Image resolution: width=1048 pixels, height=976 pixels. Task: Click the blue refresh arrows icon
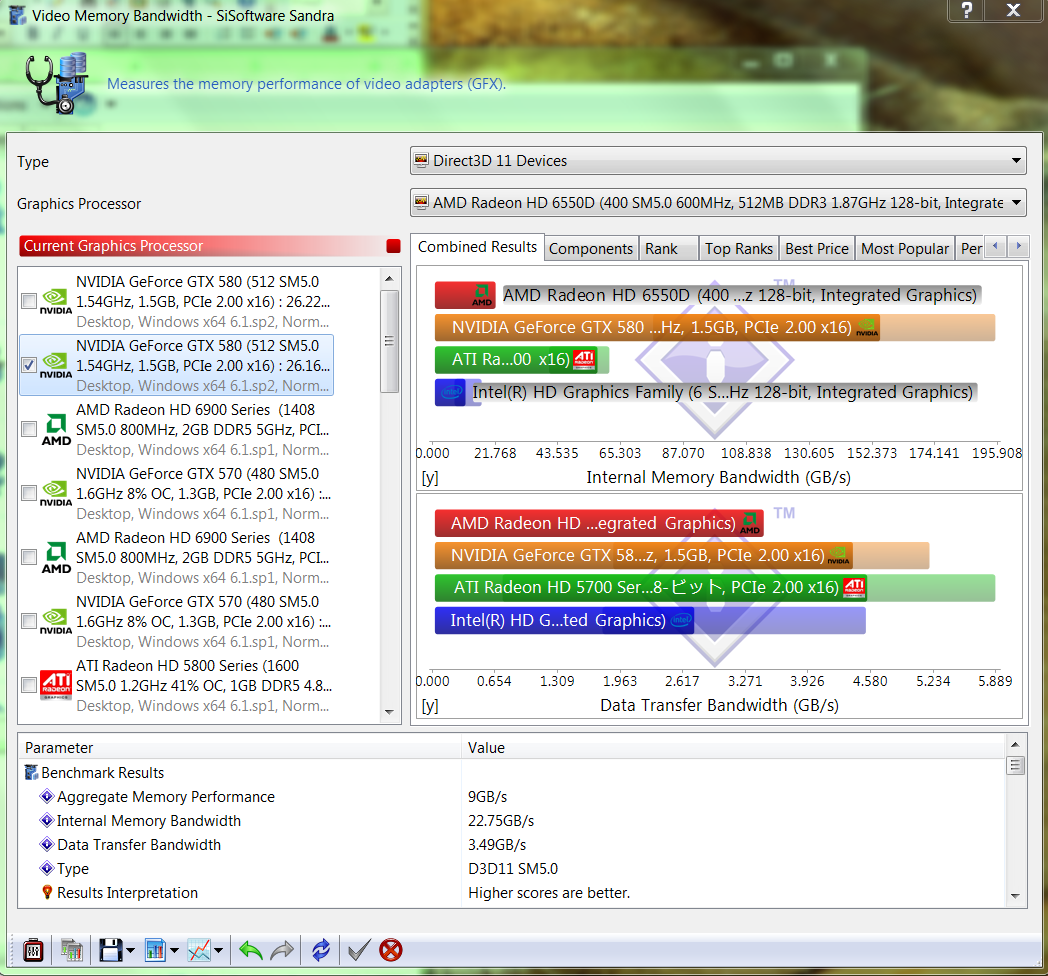point(321,950)
